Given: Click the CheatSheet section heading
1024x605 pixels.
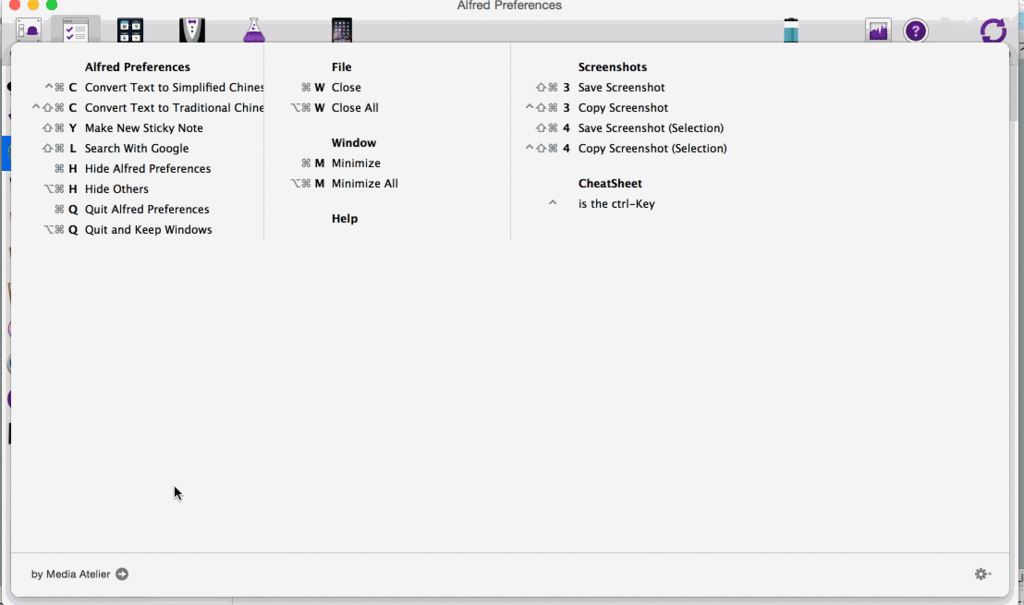Looking at the screenshot, I should [x=610, y=183].
